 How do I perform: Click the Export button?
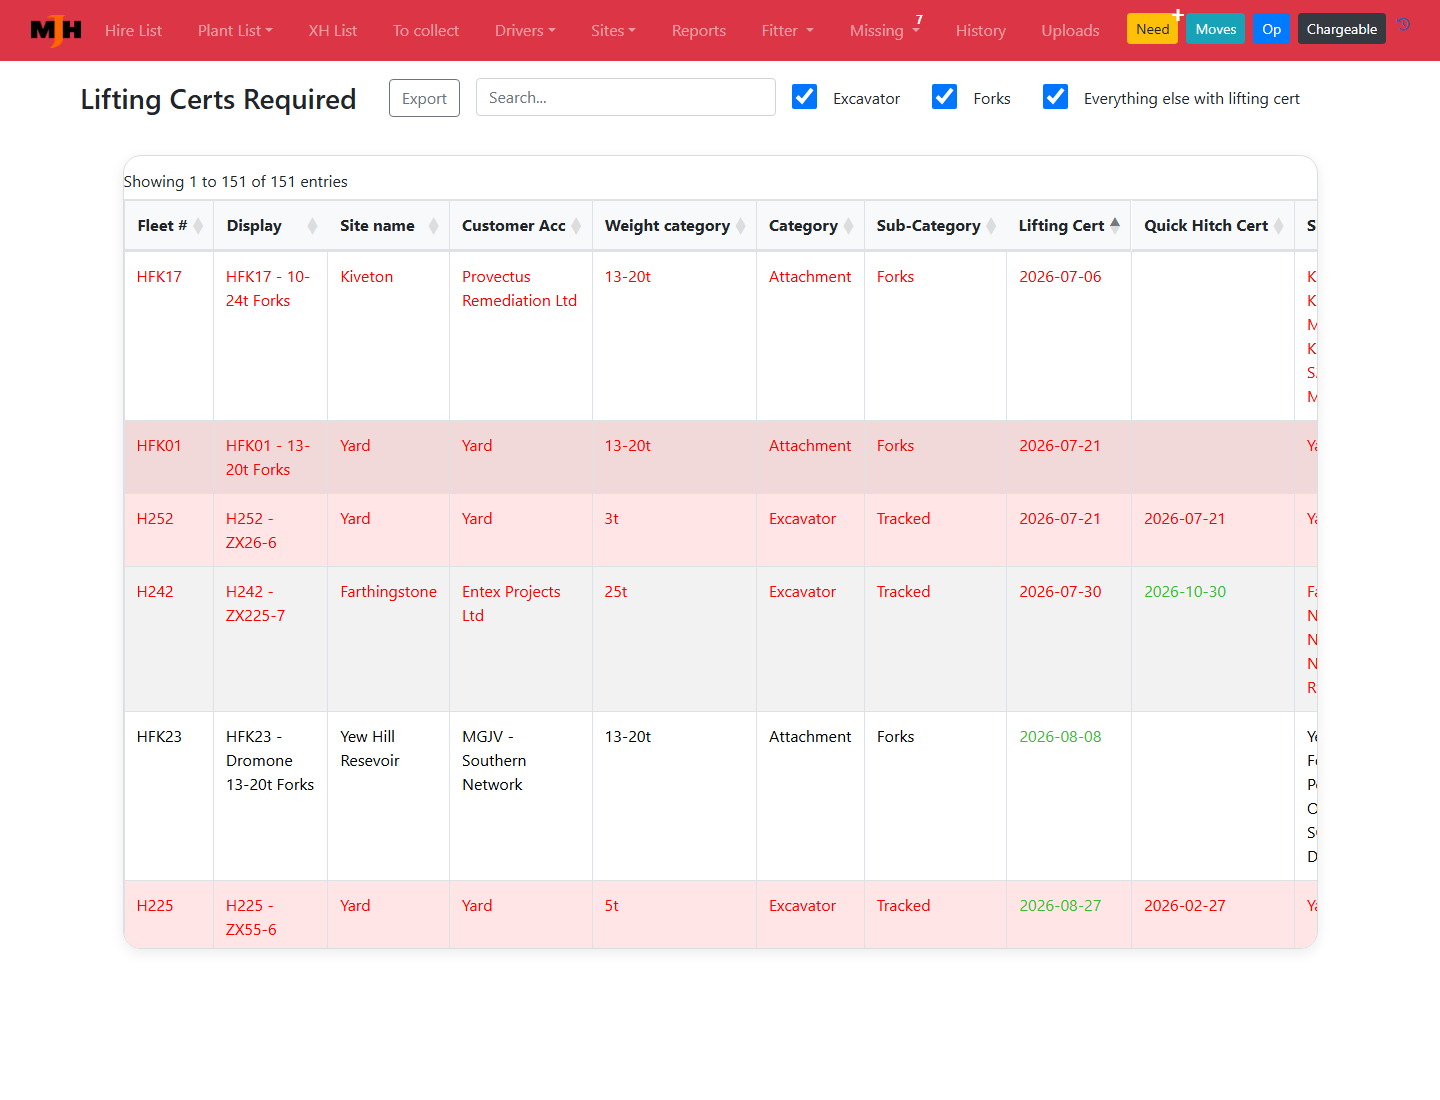[x=424, y=98]
